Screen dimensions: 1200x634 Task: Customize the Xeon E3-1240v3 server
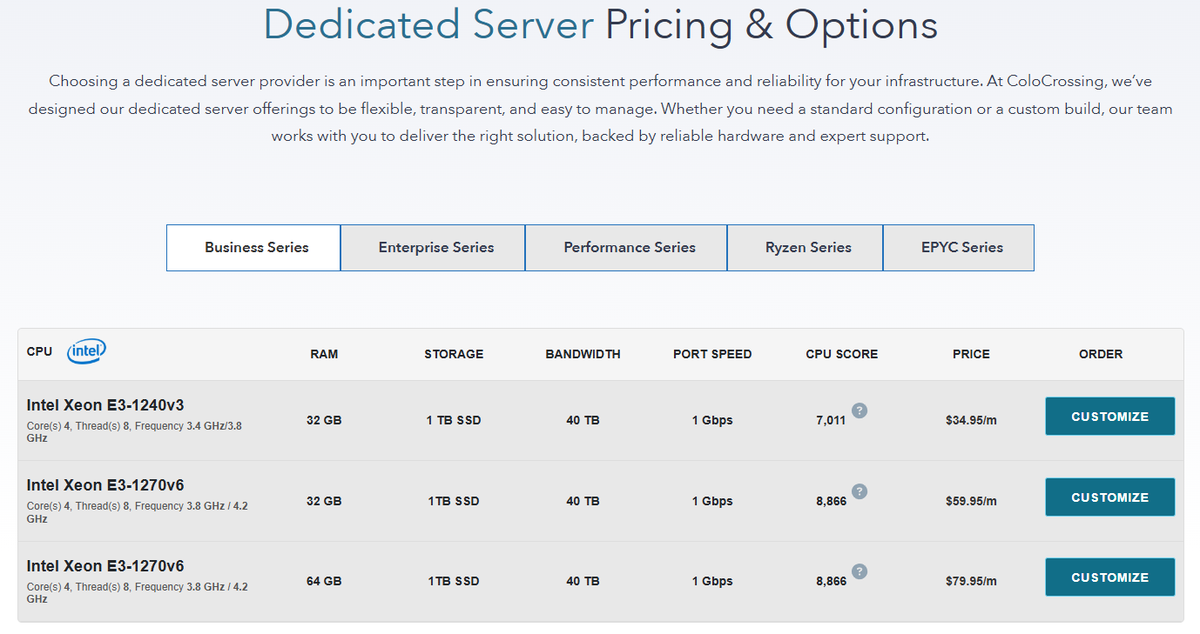(x=1110, y=416)
